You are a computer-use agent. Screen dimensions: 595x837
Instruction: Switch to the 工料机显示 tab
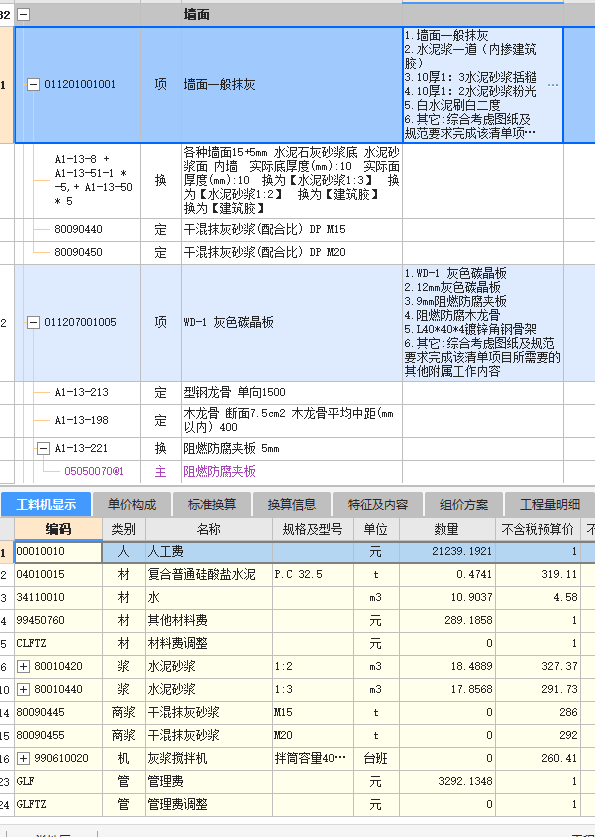click(46, 504)
